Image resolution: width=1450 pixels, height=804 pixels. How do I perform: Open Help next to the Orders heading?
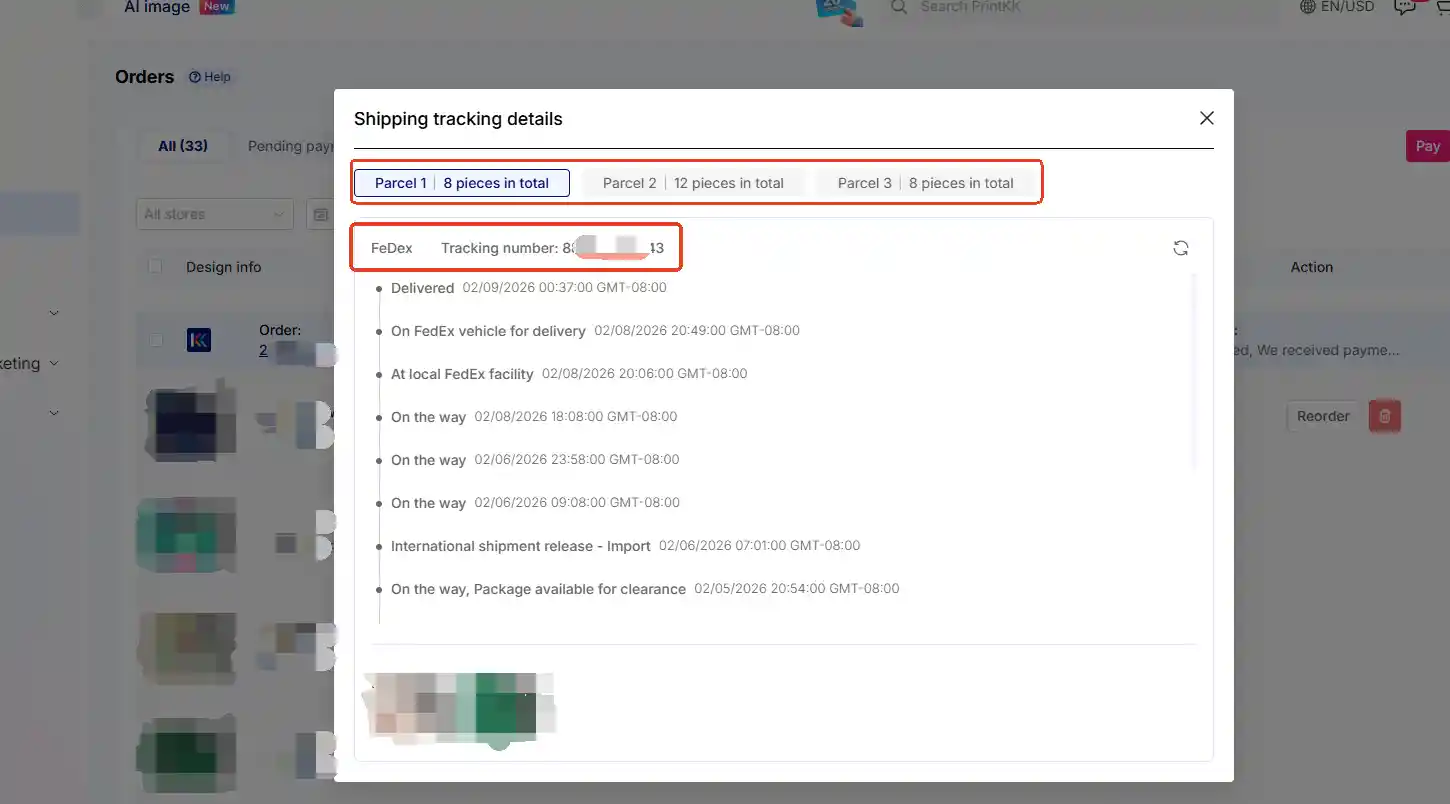pos(210,76)
